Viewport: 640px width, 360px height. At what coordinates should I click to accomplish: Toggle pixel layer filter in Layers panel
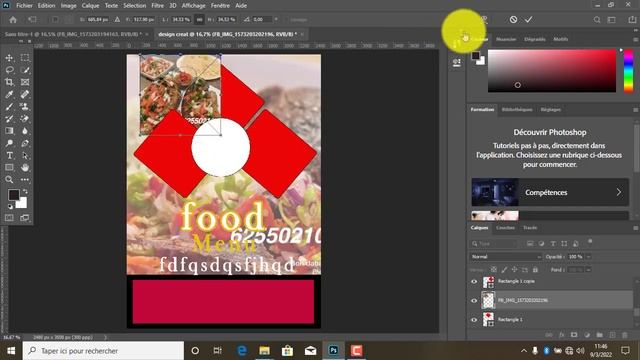tap(530, 244)
